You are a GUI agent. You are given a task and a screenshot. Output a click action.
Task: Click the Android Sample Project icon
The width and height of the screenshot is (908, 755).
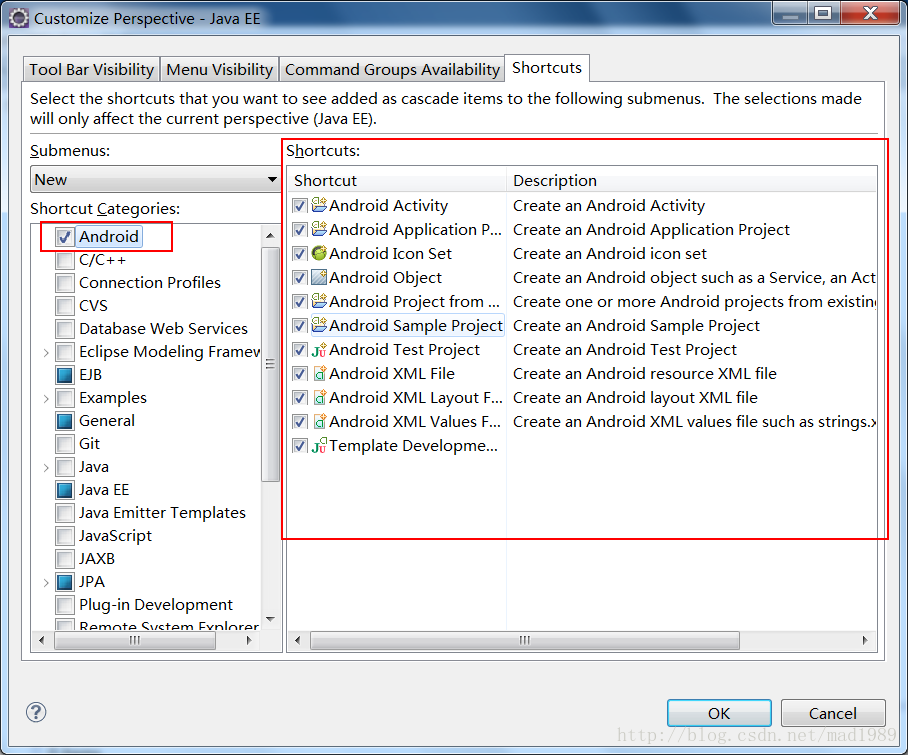[x=319, y=325]
